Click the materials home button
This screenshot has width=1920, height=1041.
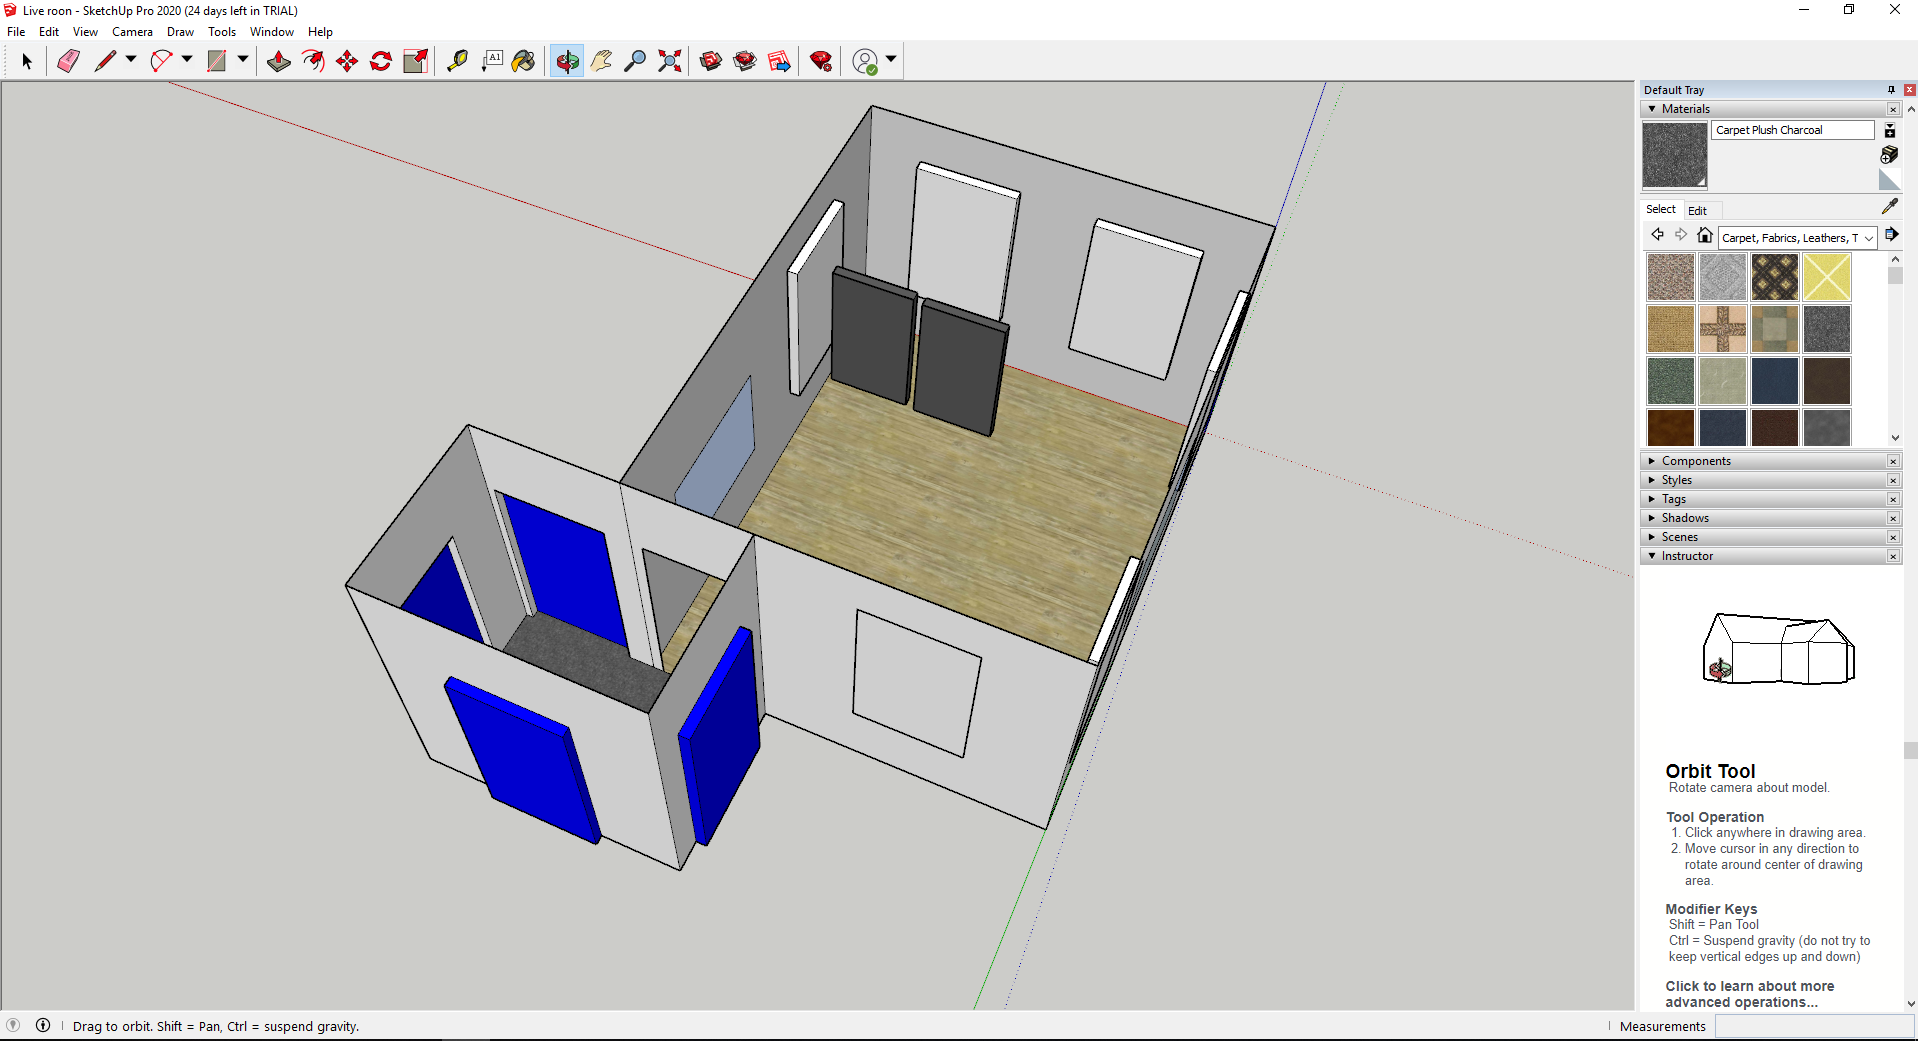[1705, 235]
